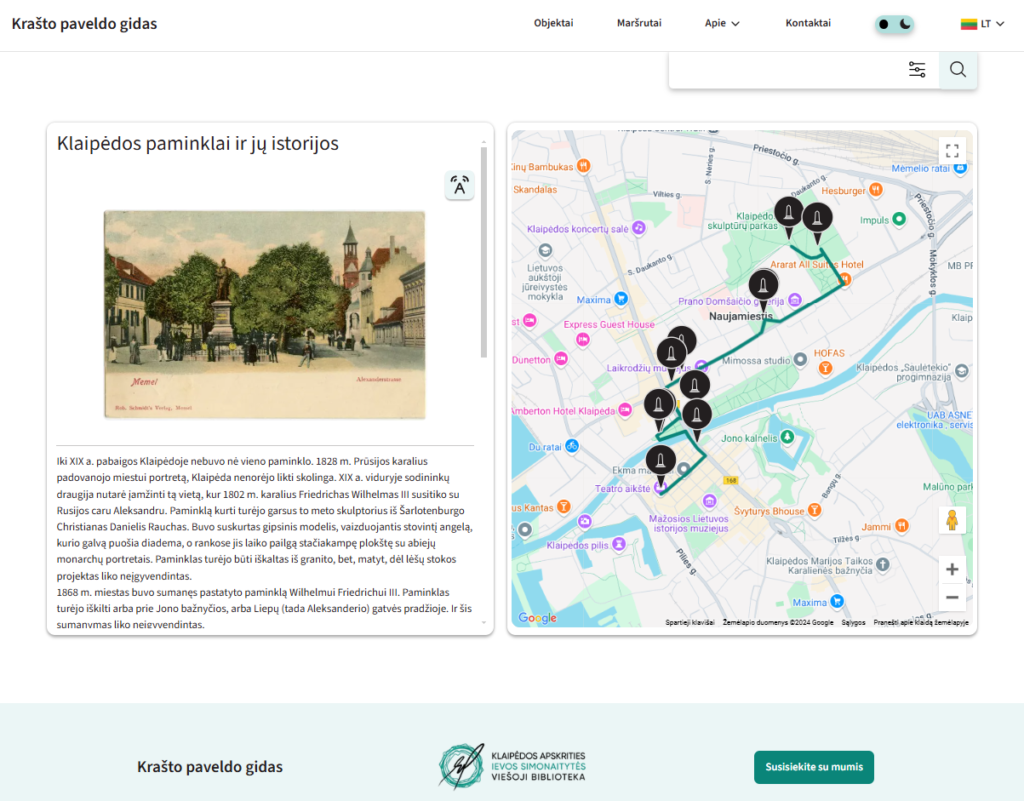Click the Street View pegman icon
The width and height of the screenshot is (1024, 801).
[952, 521]
